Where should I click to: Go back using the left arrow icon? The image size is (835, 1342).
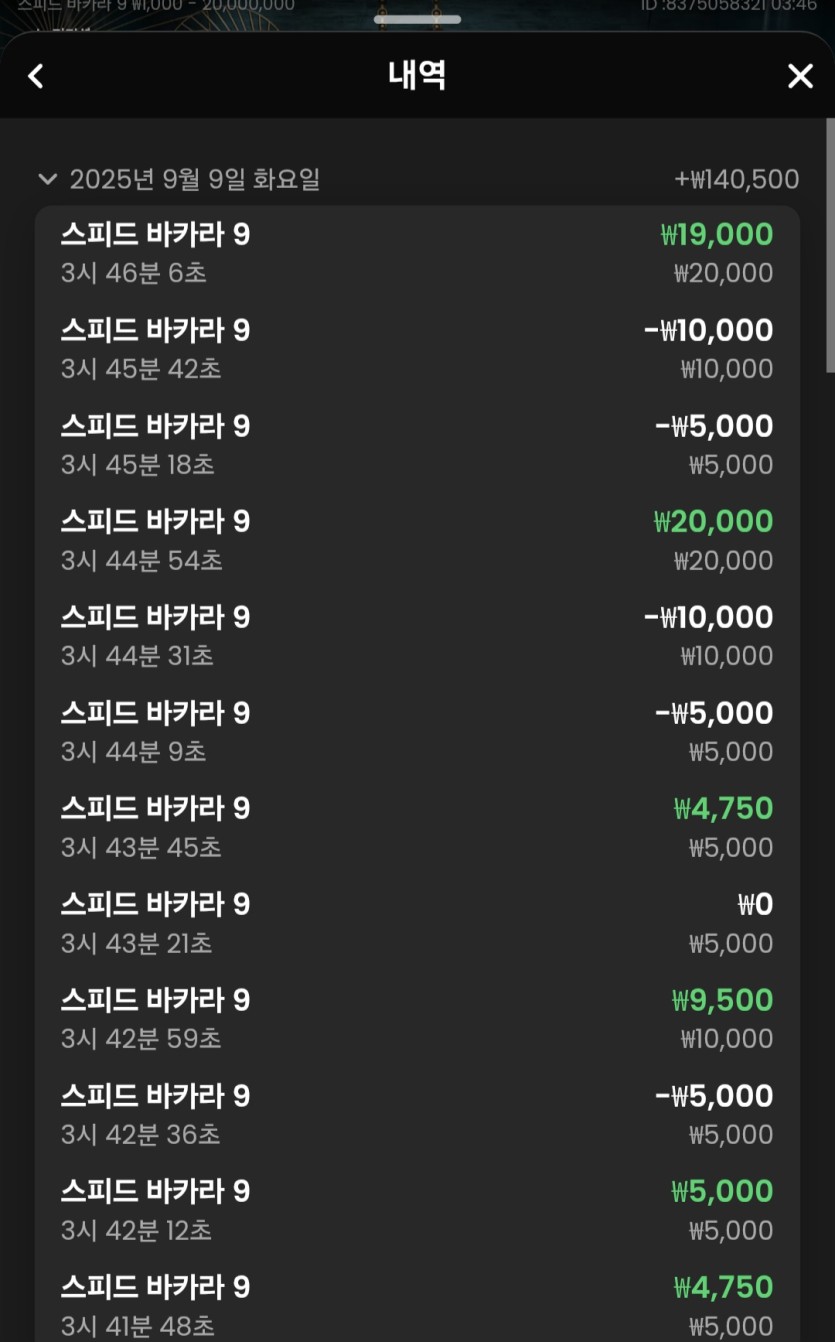(36, 76)
